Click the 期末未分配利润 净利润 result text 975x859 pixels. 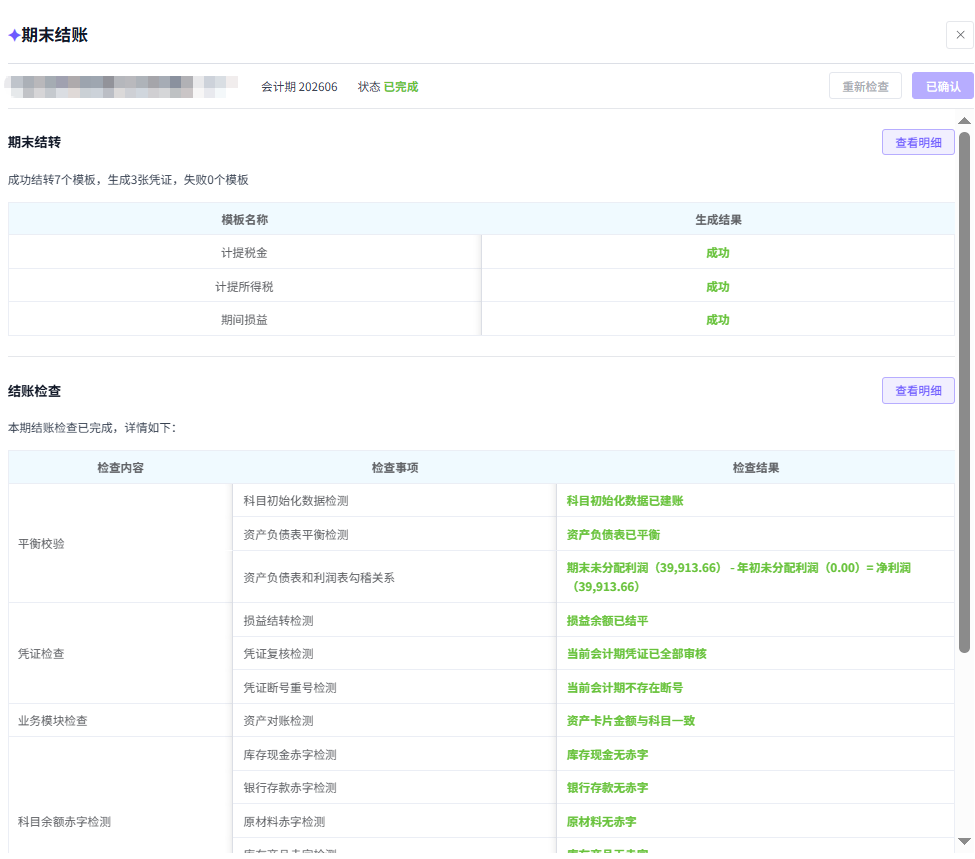738,577
